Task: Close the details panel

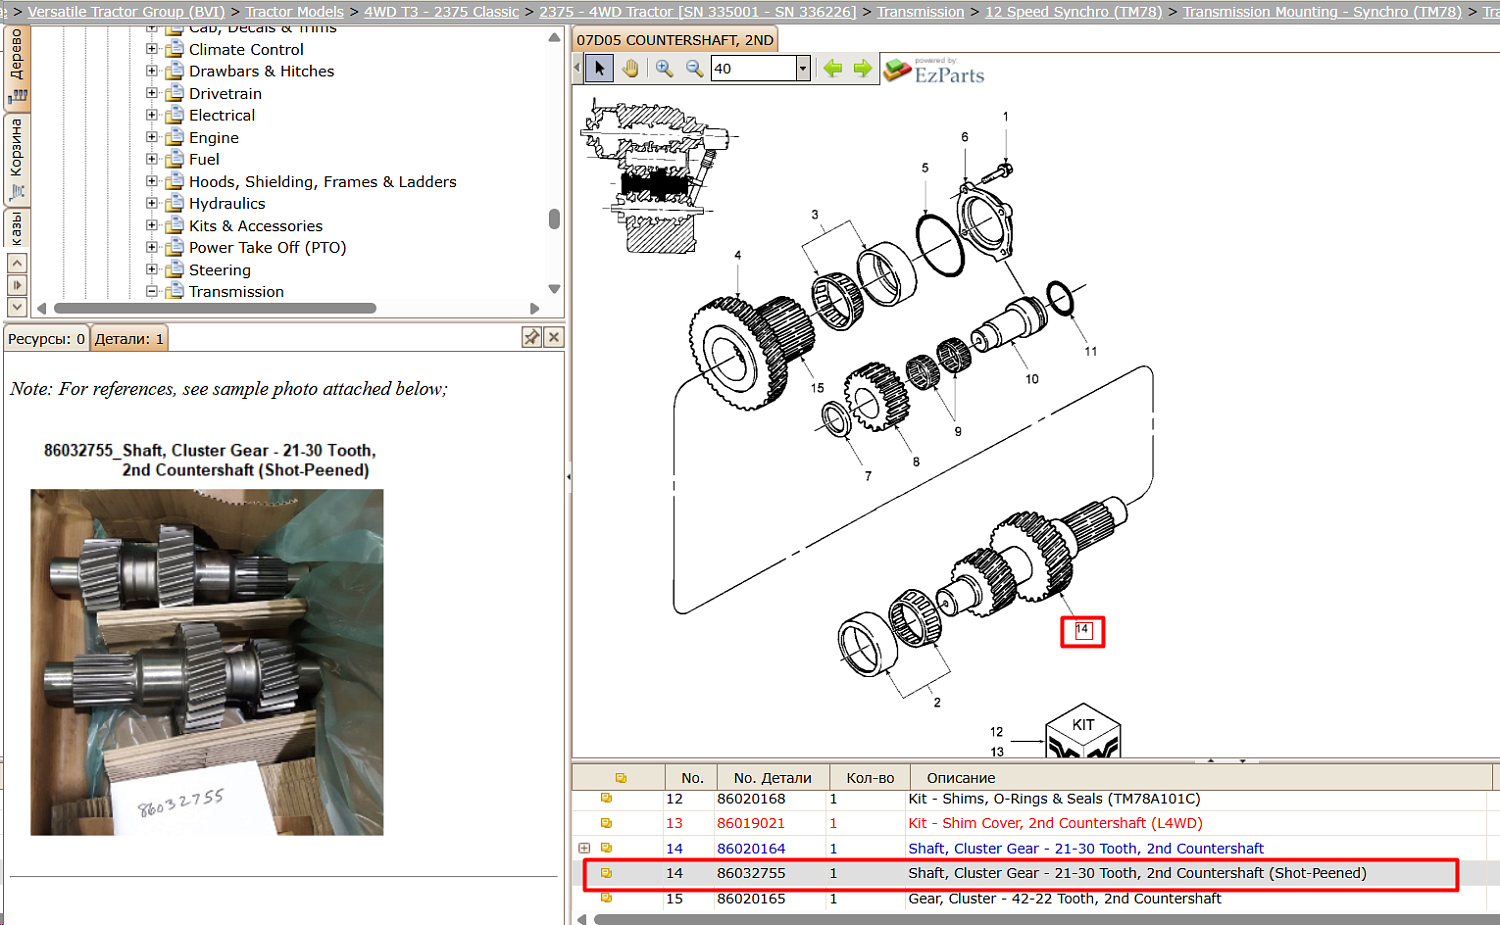Action: pyautogui.click(x=554, y=338)
